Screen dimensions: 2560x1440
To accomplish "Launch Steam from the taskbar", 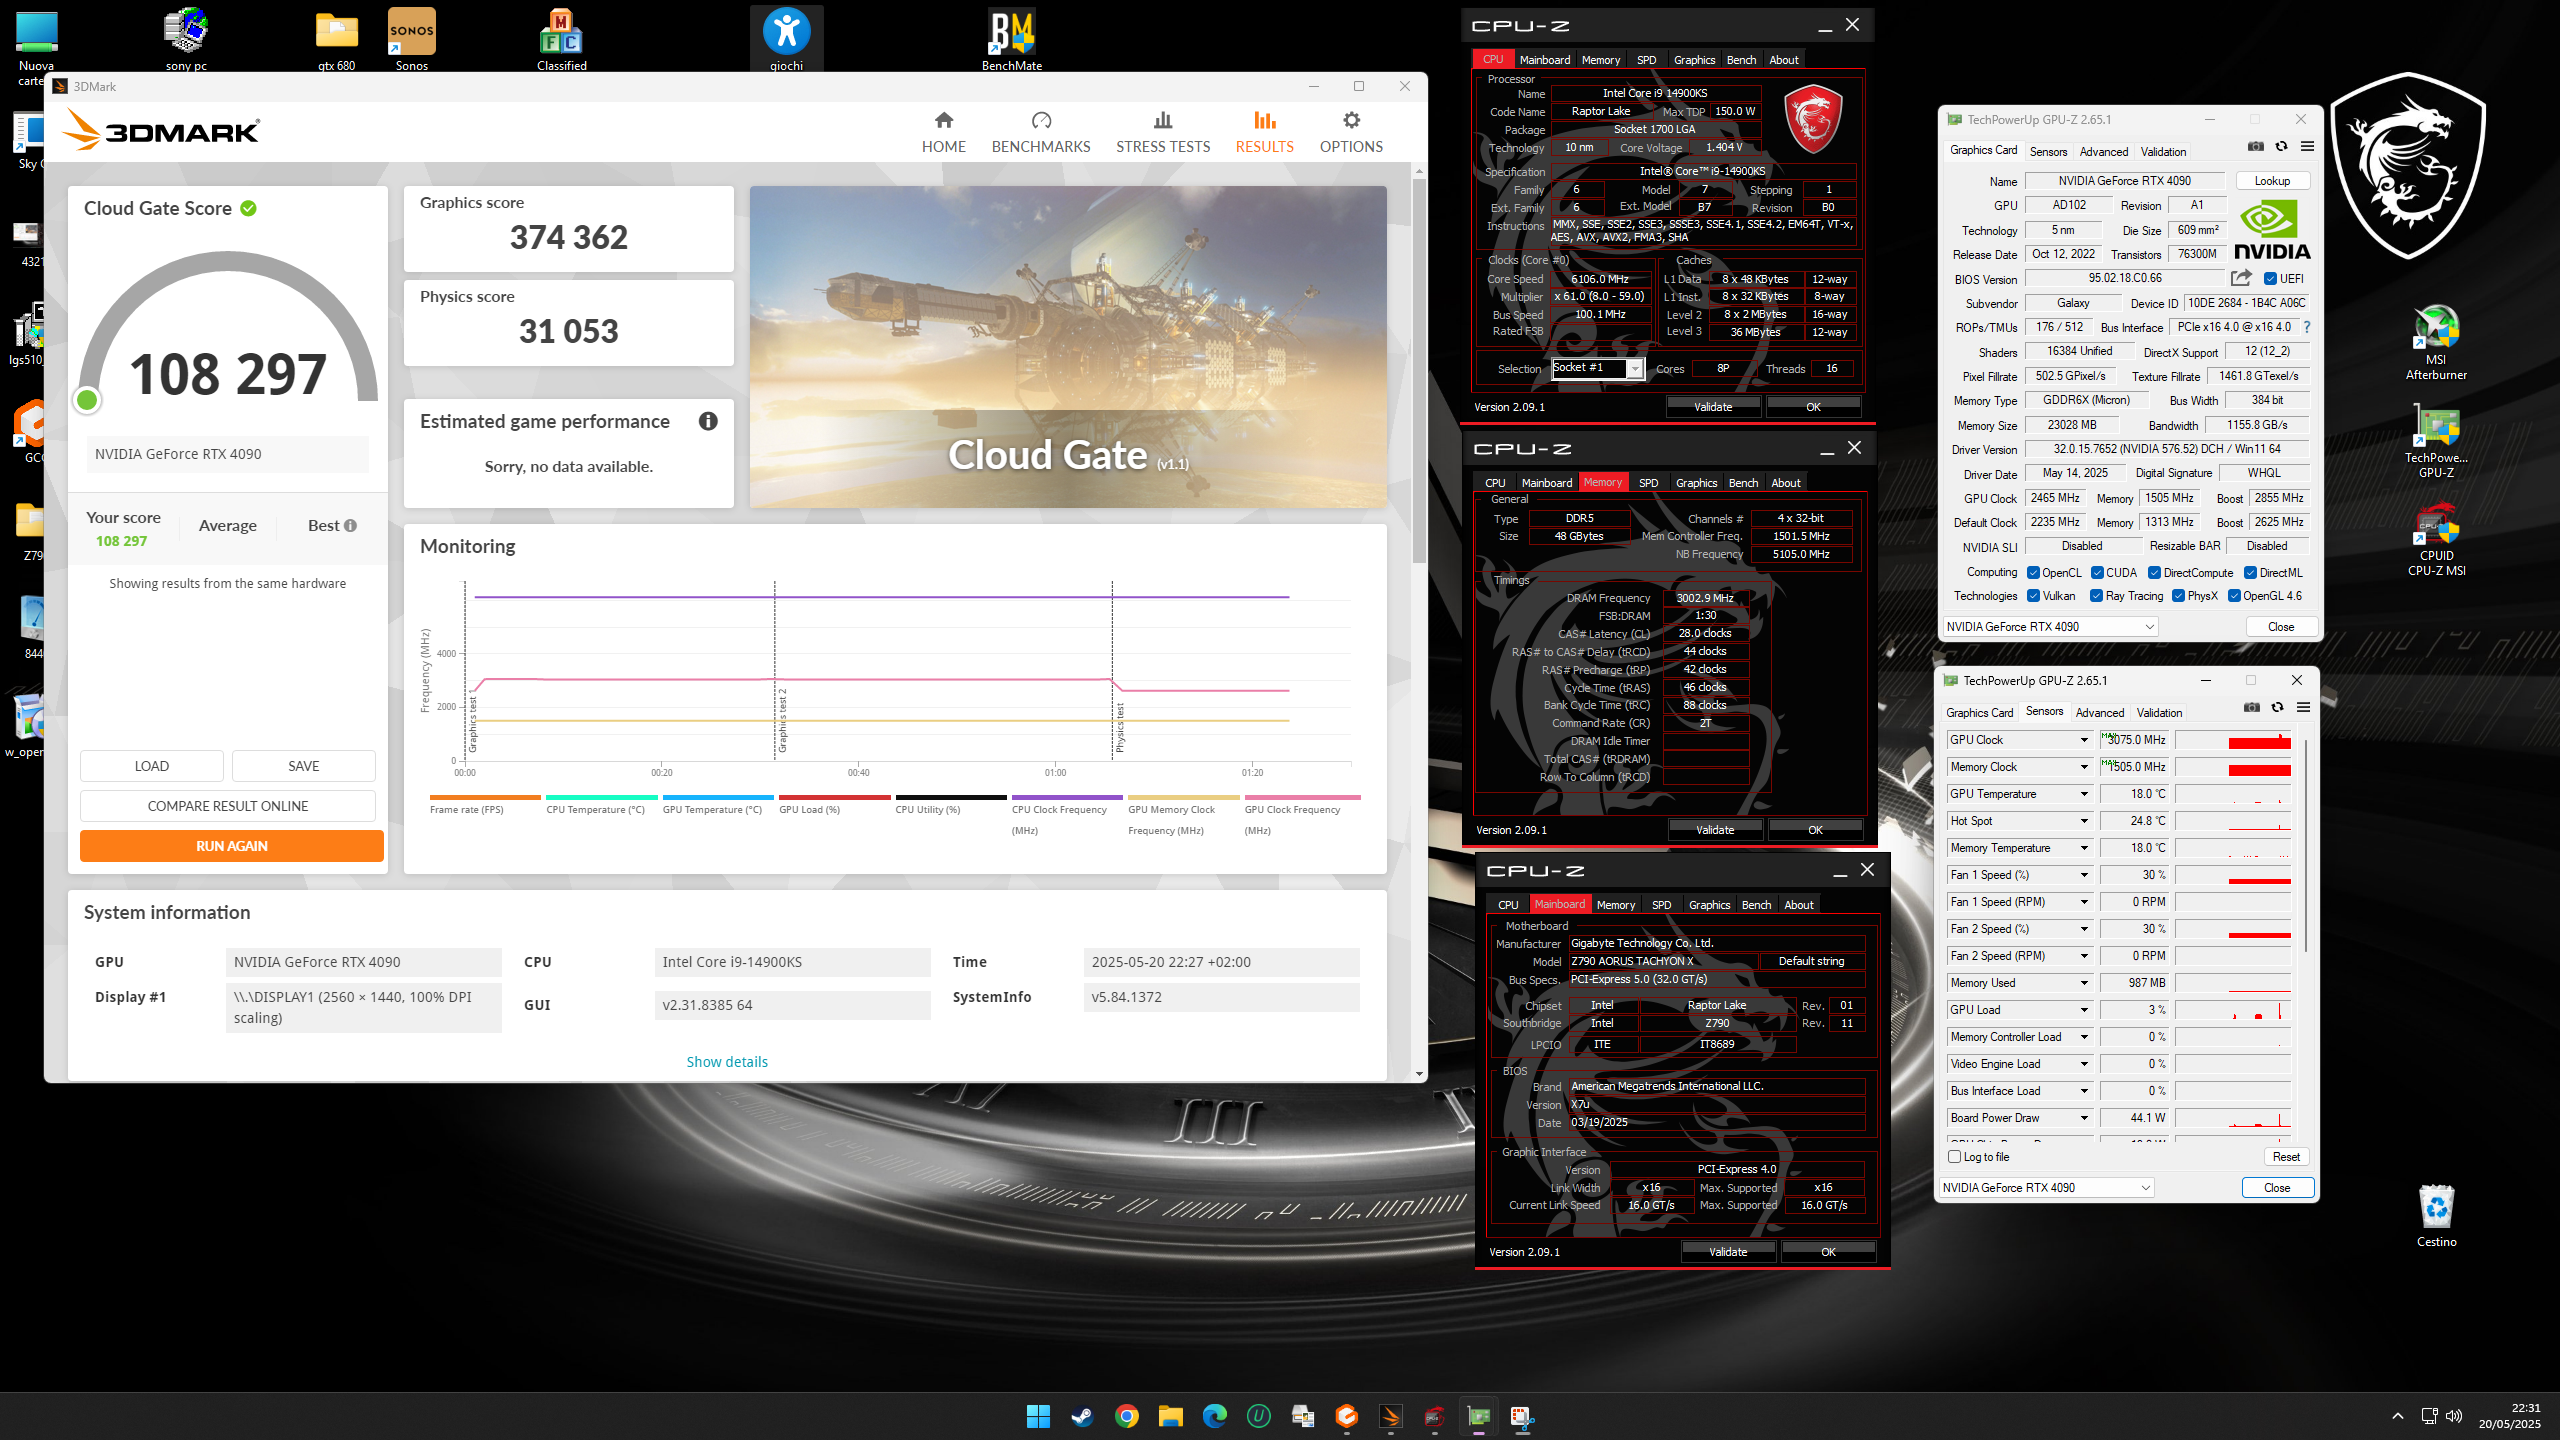I will [1082, 1416].
